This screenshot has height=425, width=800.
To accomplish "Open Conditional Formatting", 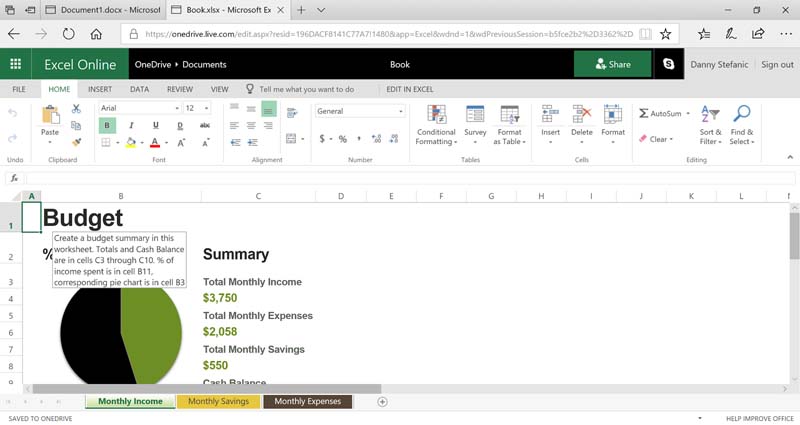I will point(436,125).
